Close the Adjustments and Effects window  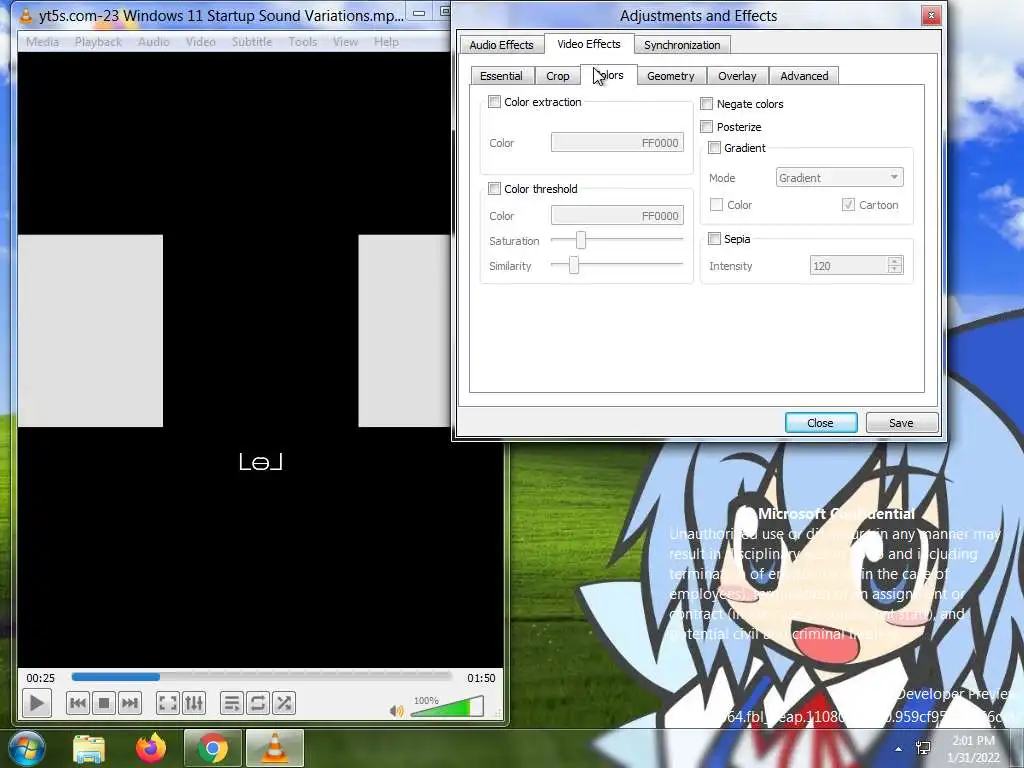pos(931,15)
